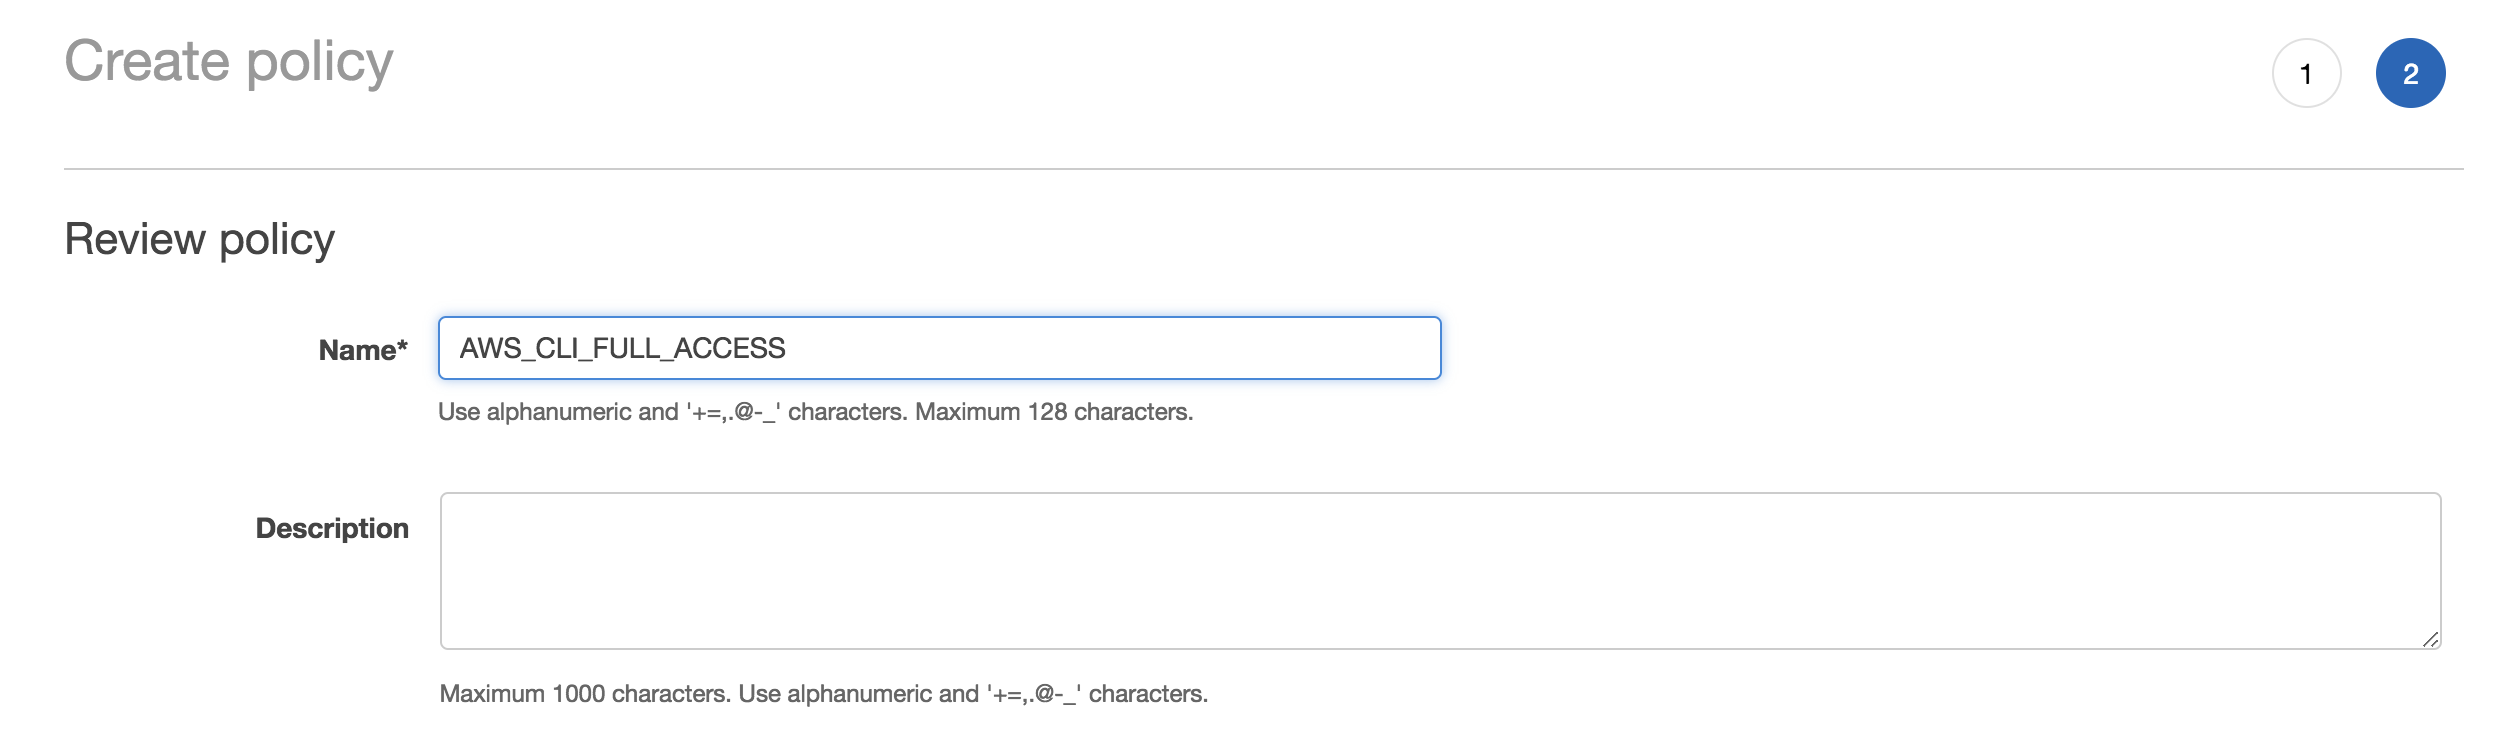Click inside the empty Description text area
This screenshot has width=2502, height=738.
[1440, 570]
